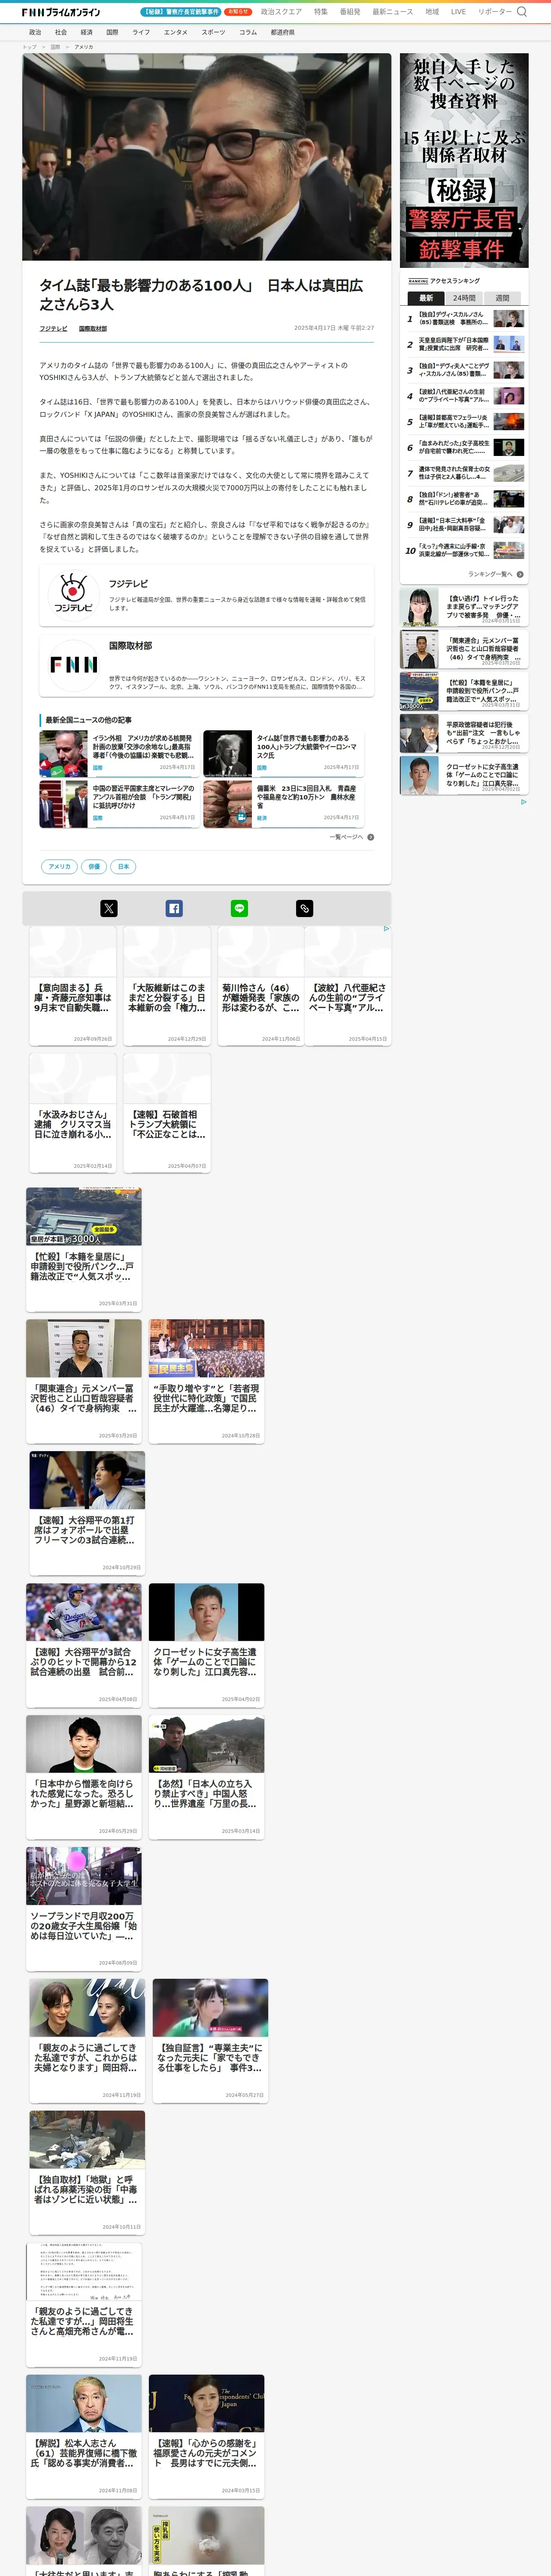Open 【速報】大谷翔平の第1打席 card
Screen dimensions: 551x2576
coord(87,1512)
